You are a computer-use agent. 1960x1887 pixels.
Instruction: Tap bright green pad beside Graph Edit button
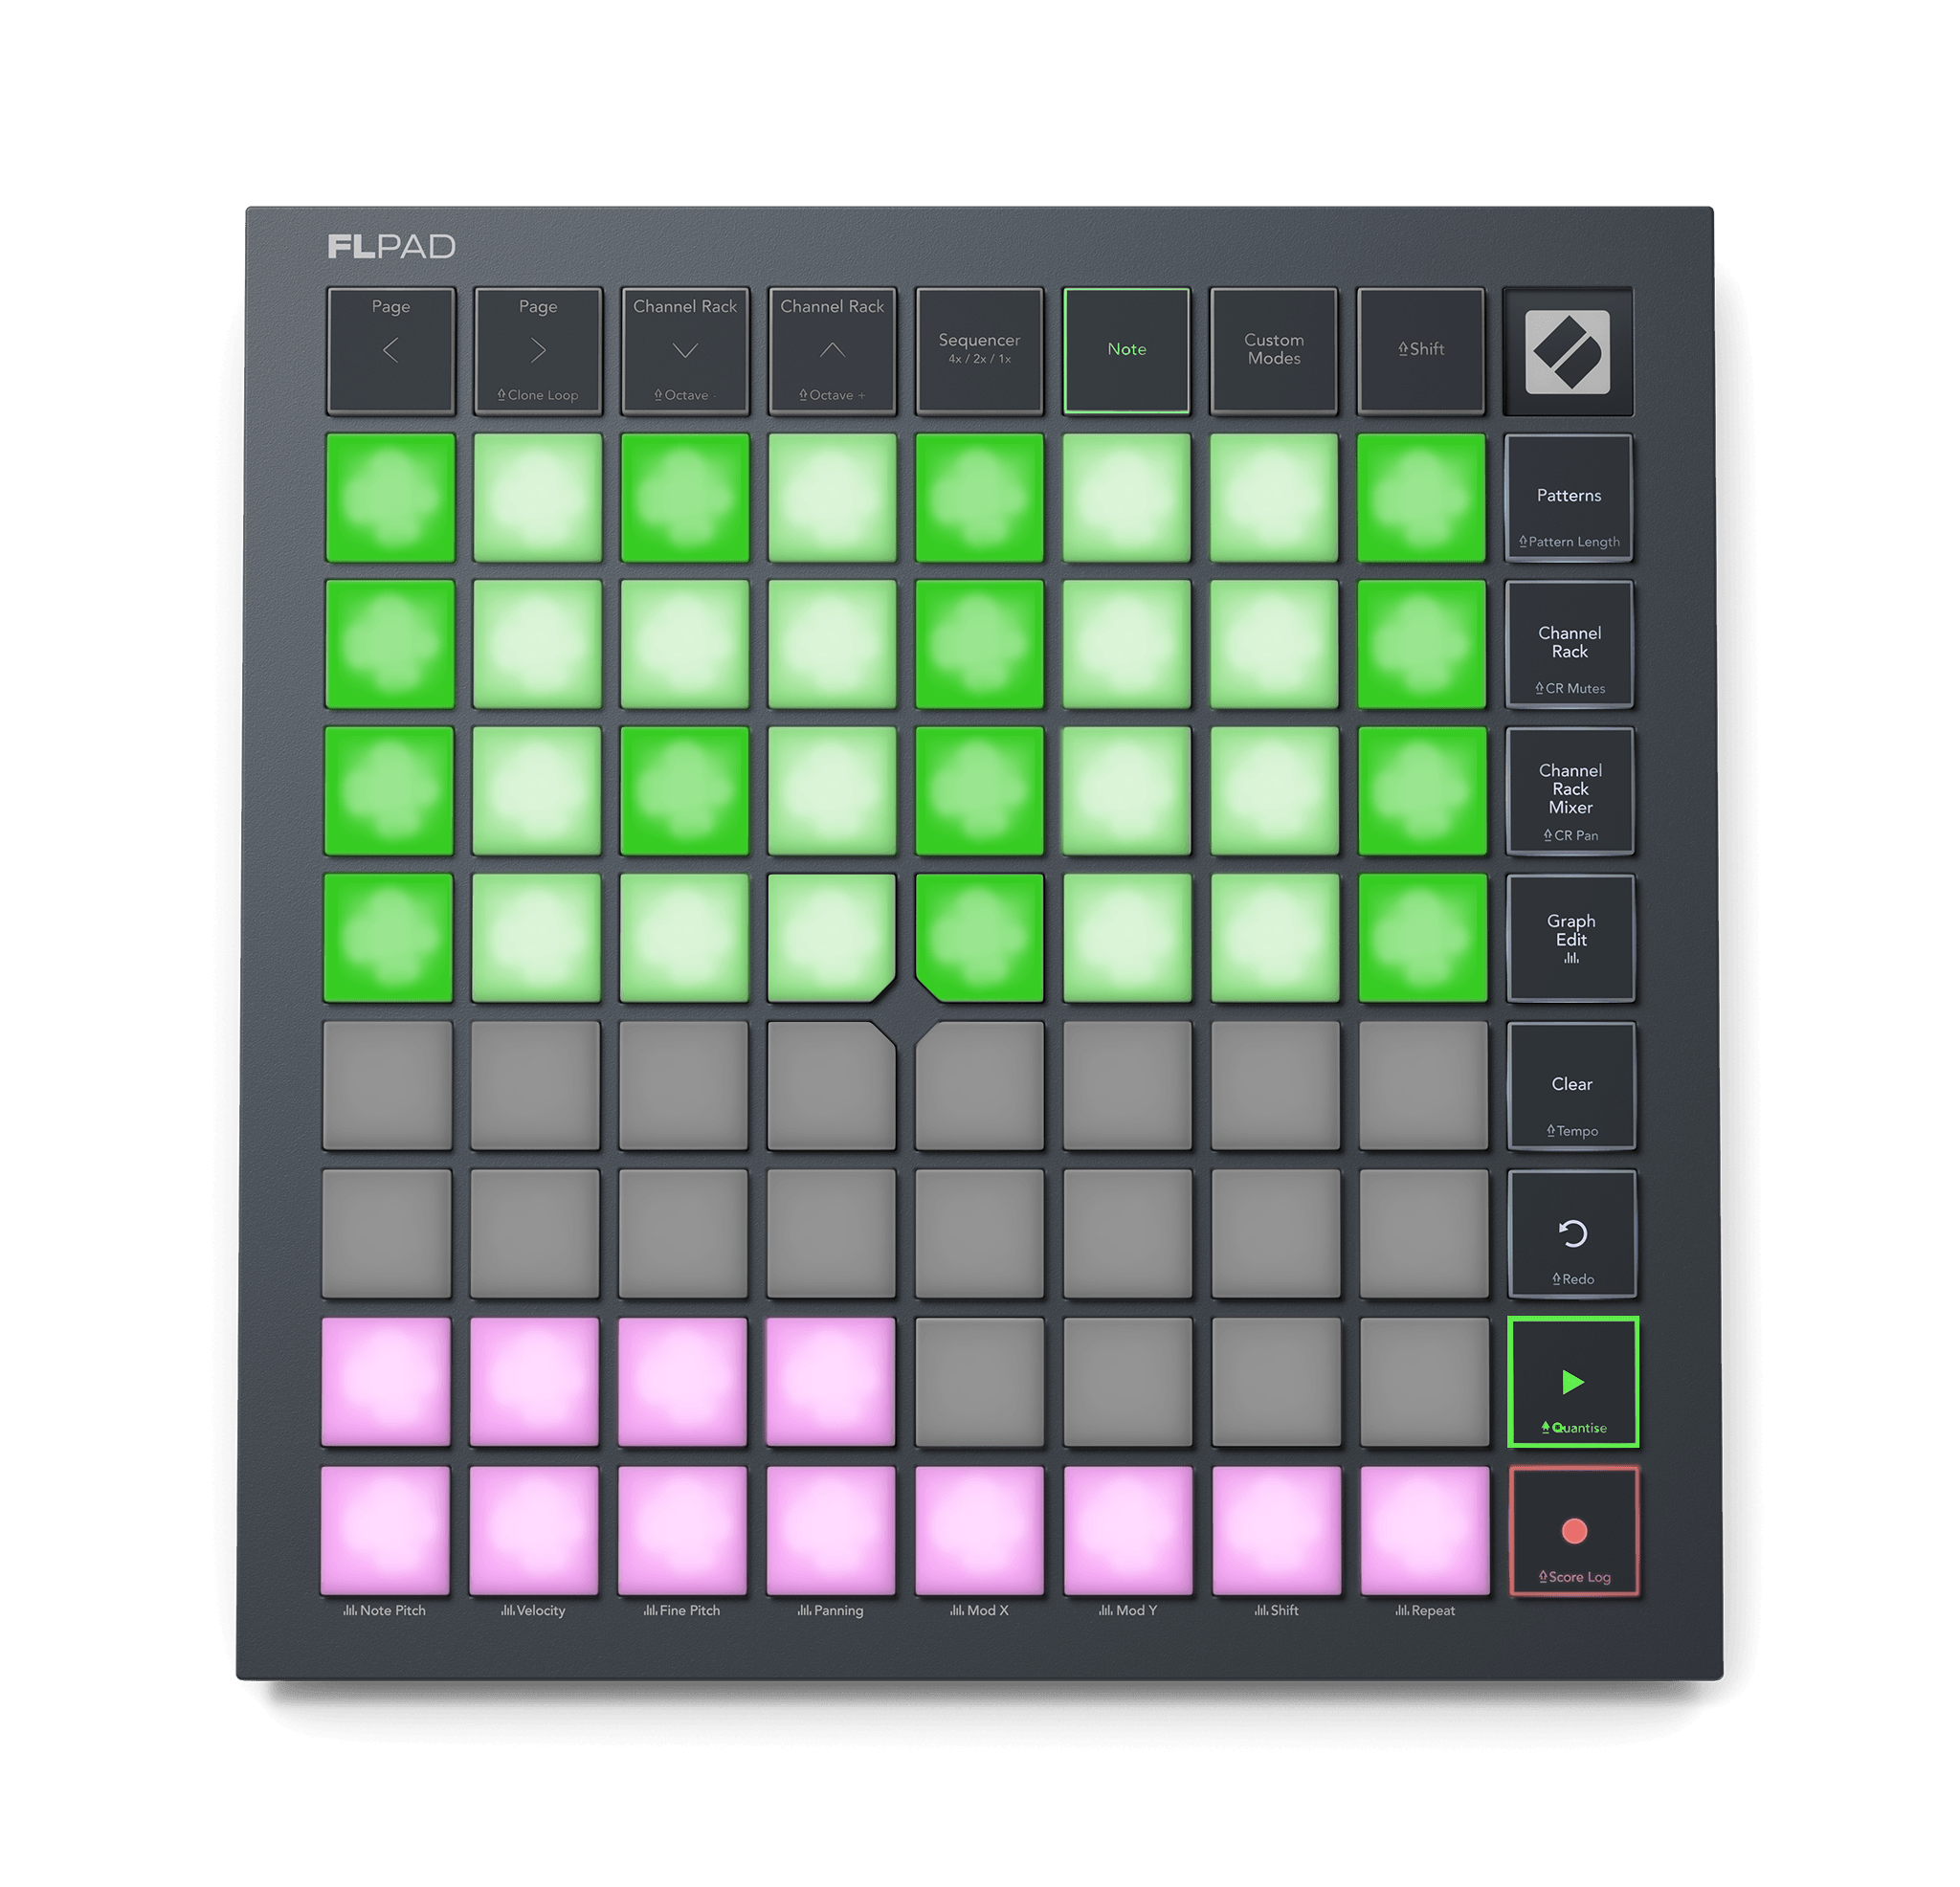1423,938
